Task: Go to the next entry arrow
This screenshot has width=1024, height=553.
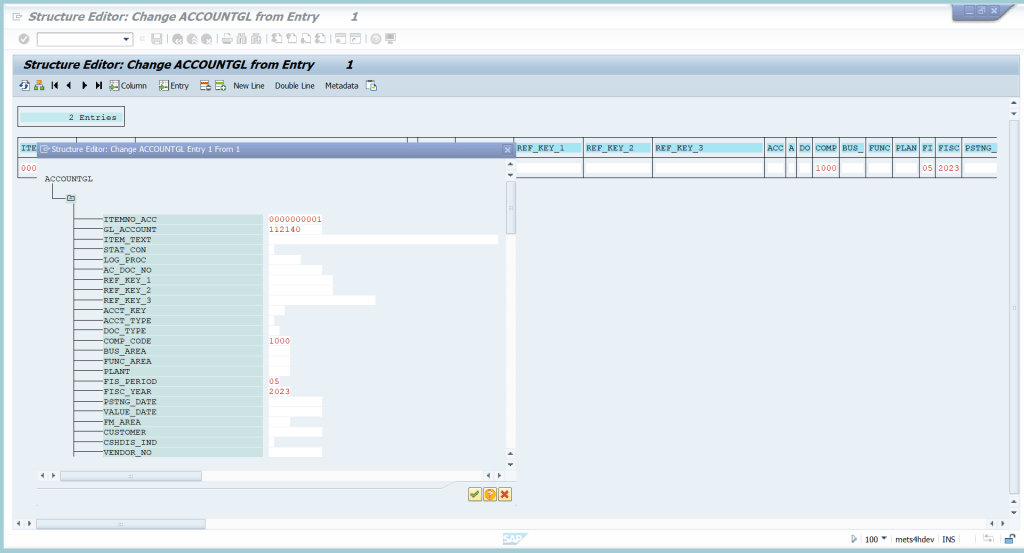Action: [84, 86]
